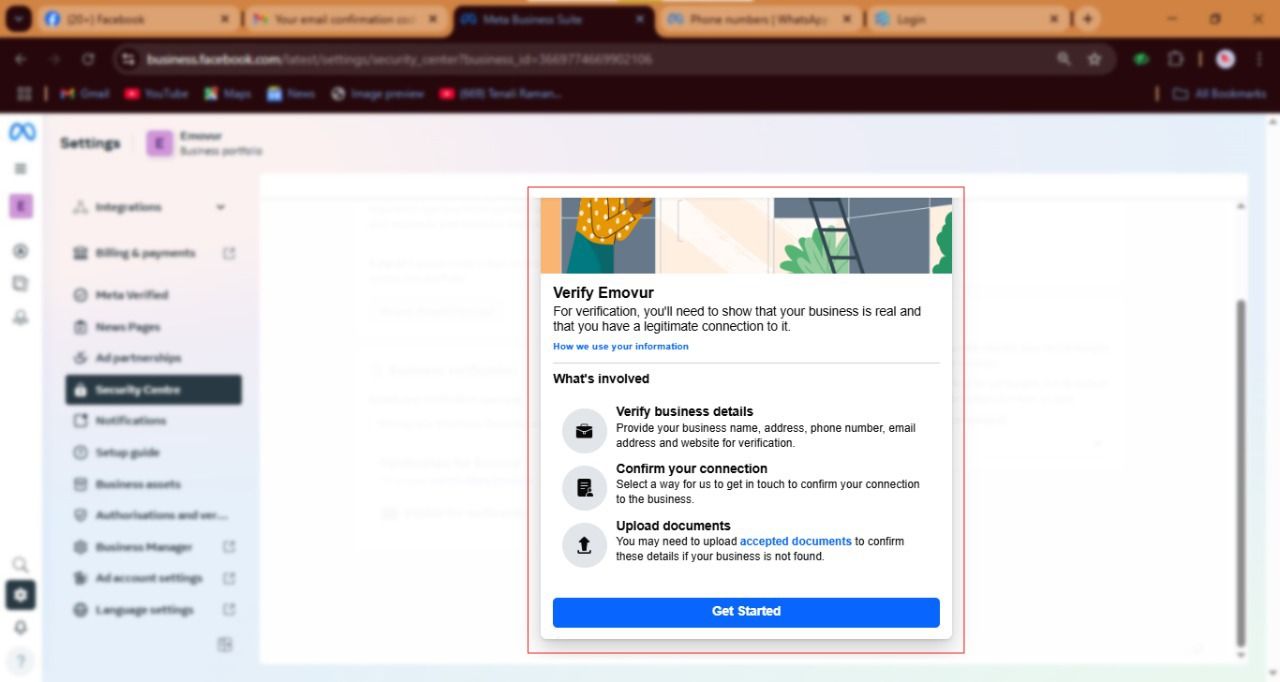1280x682 pixels.
Task: Close the Login browser tab
Action: [1054, 19]
